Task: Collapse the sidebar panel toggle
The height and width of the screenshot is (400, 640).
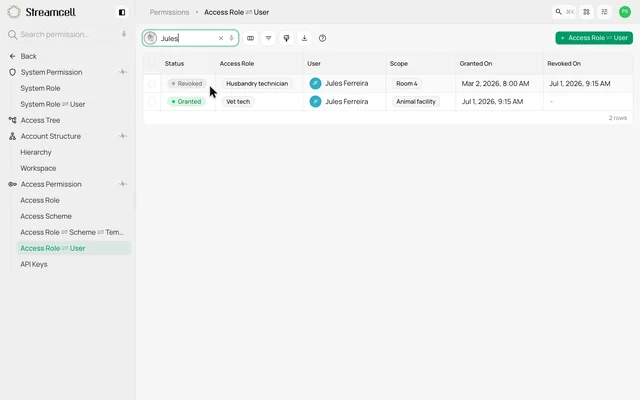Action: pos(122,12)
